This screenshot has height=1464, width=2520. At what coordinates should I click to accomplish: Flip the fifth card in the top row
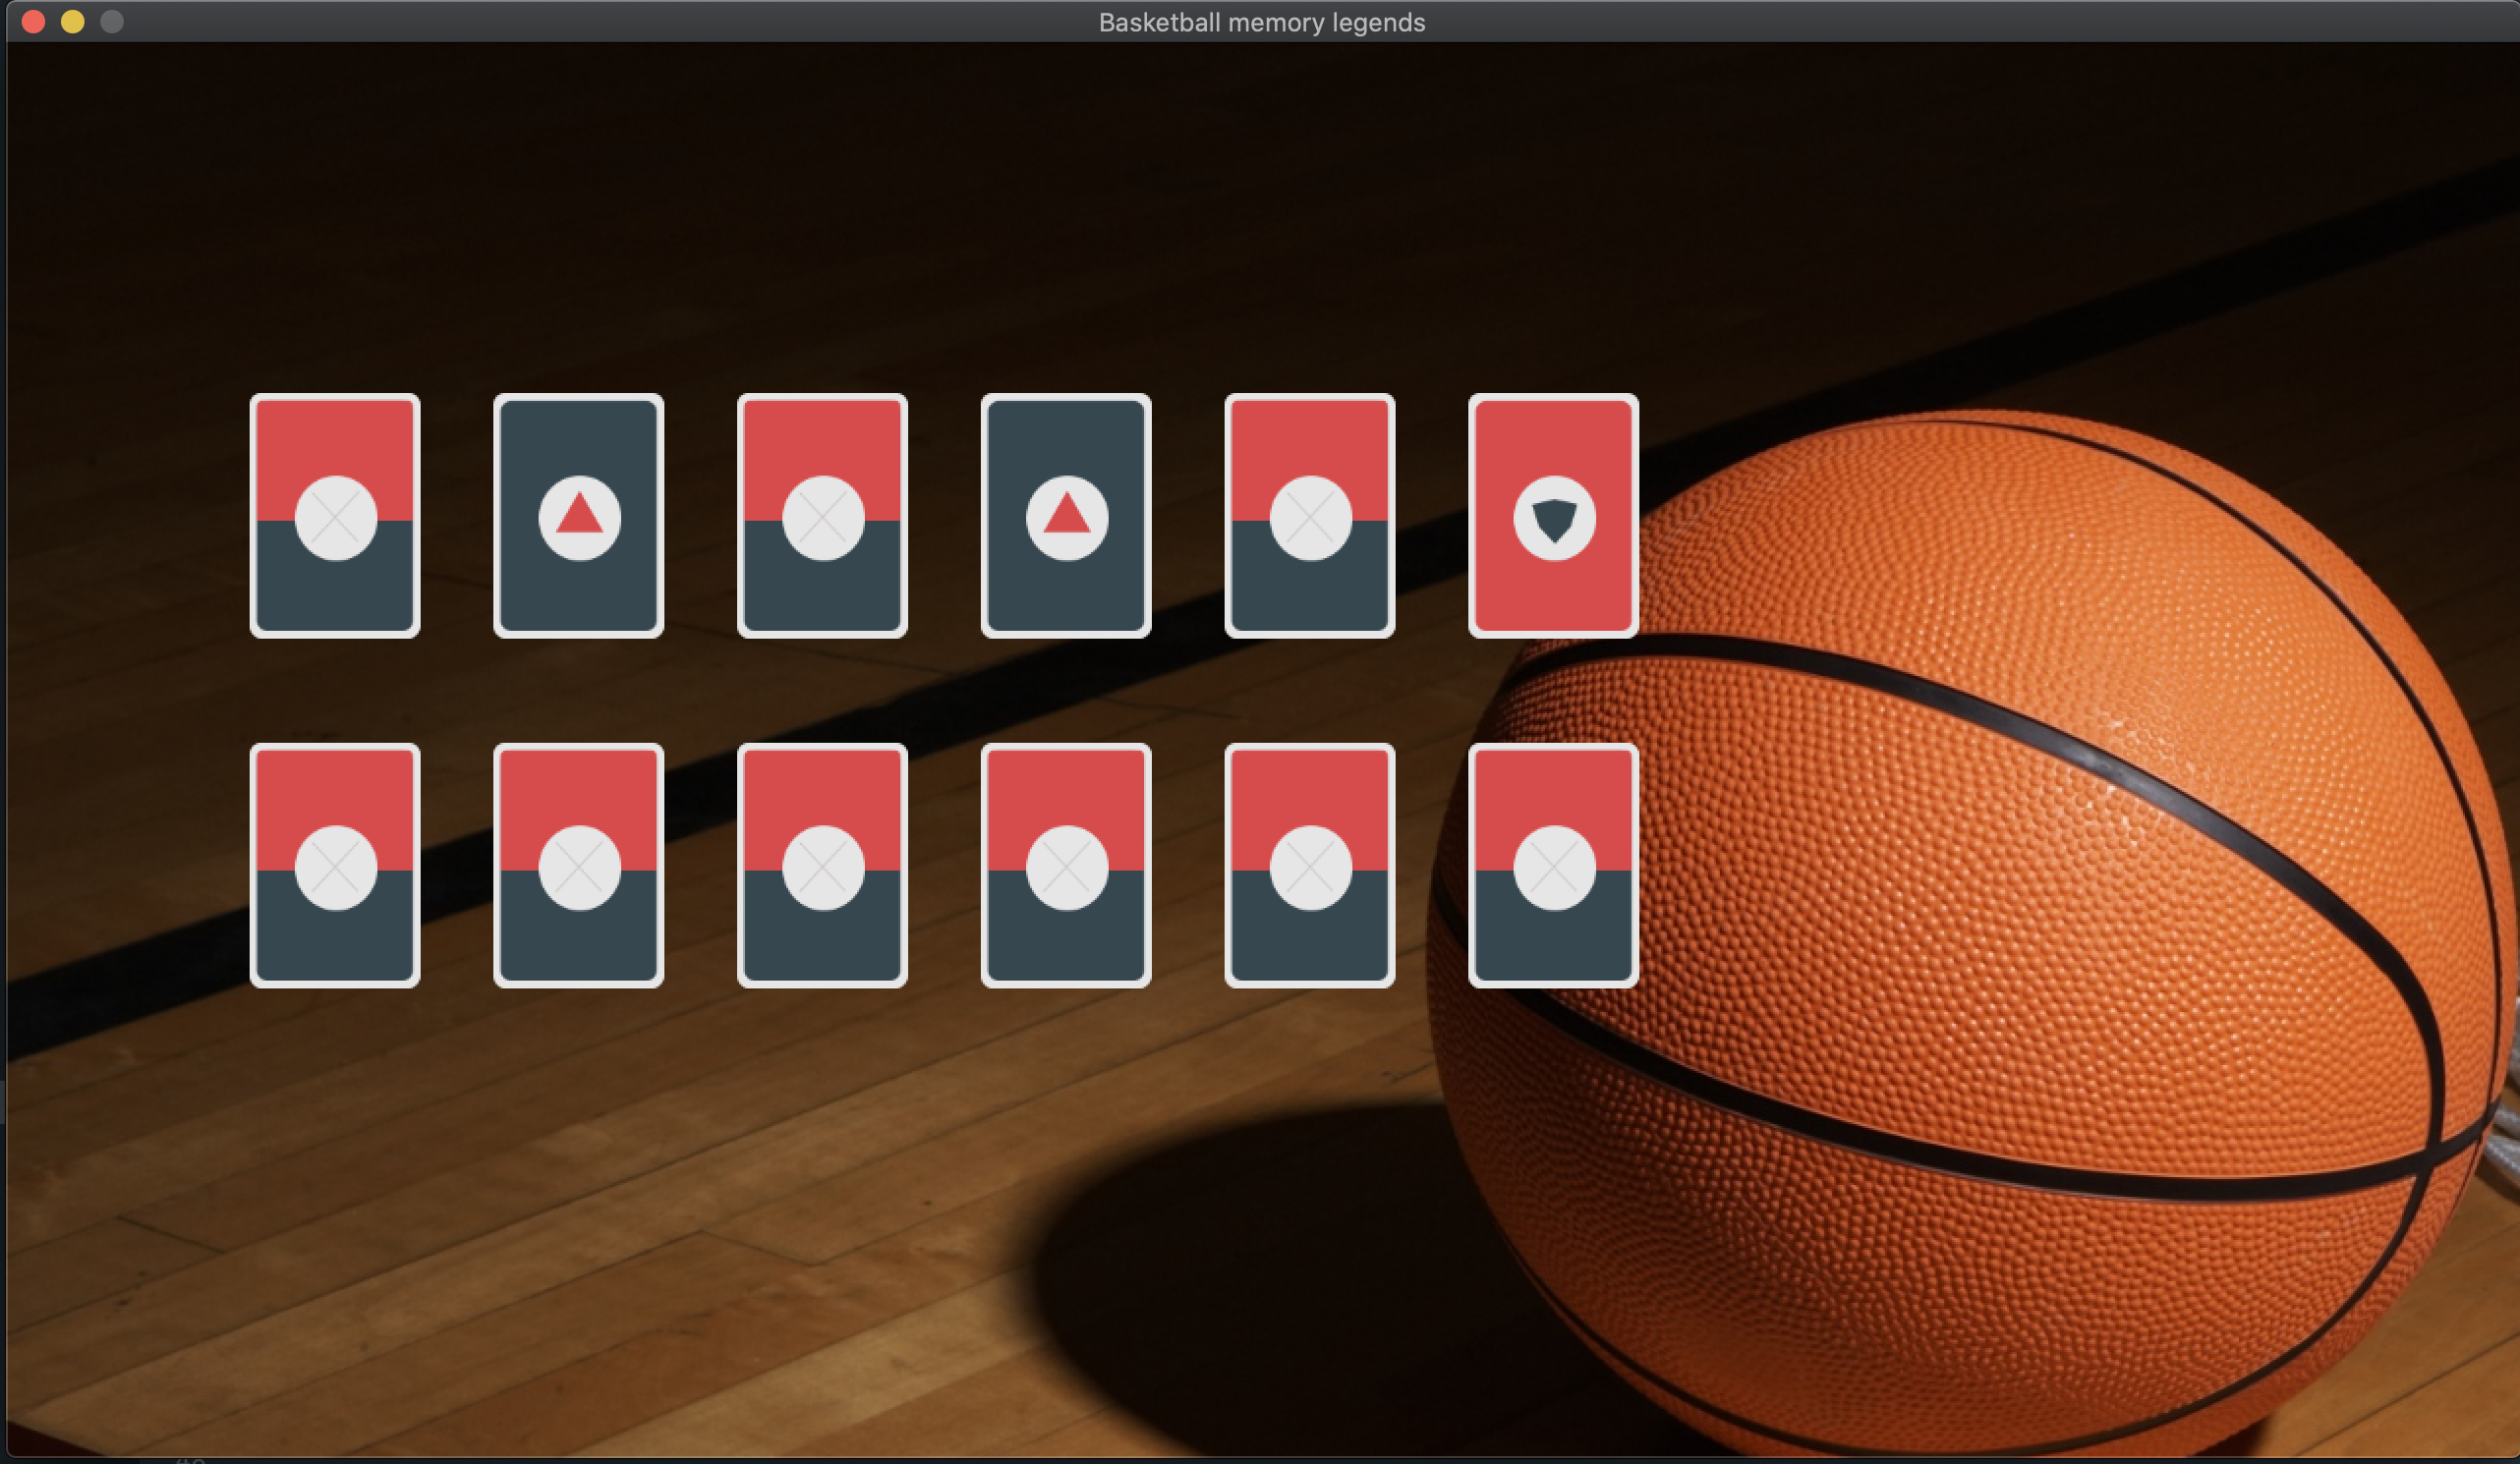click(x=1310, y=516)
